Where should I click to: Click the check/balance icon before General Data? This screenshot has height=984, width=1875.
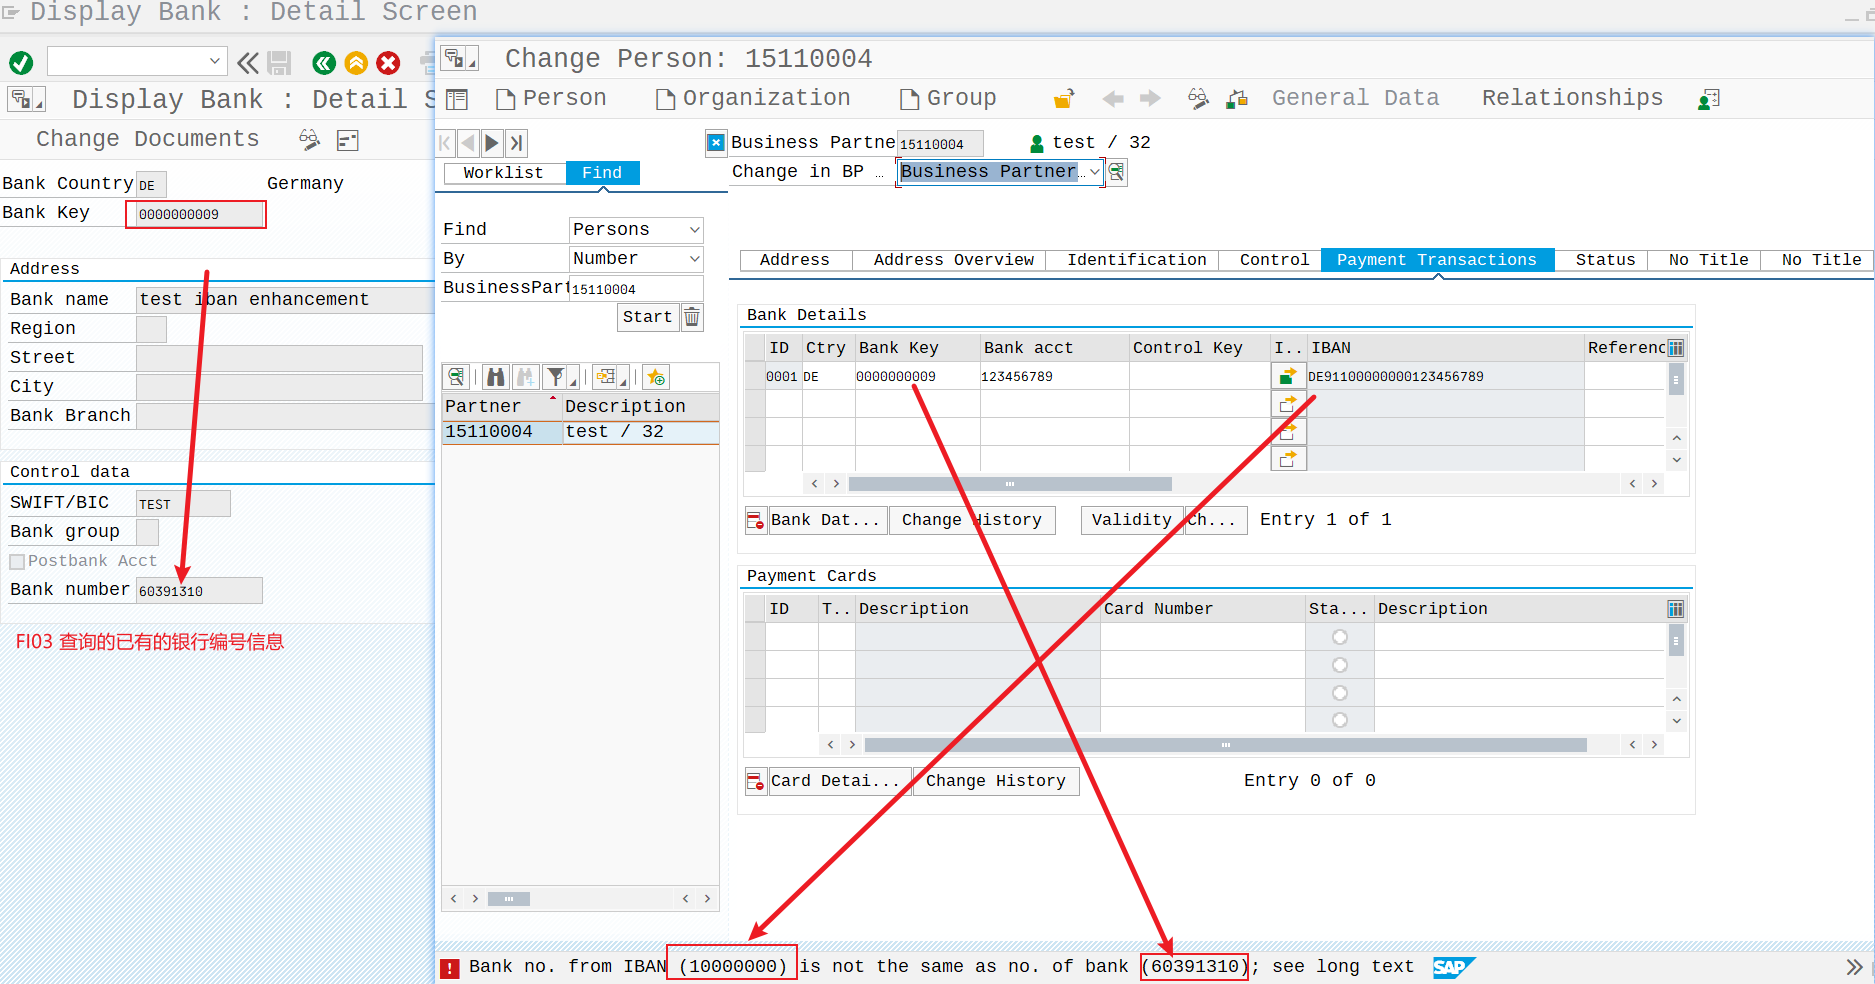coord(1237,99)
